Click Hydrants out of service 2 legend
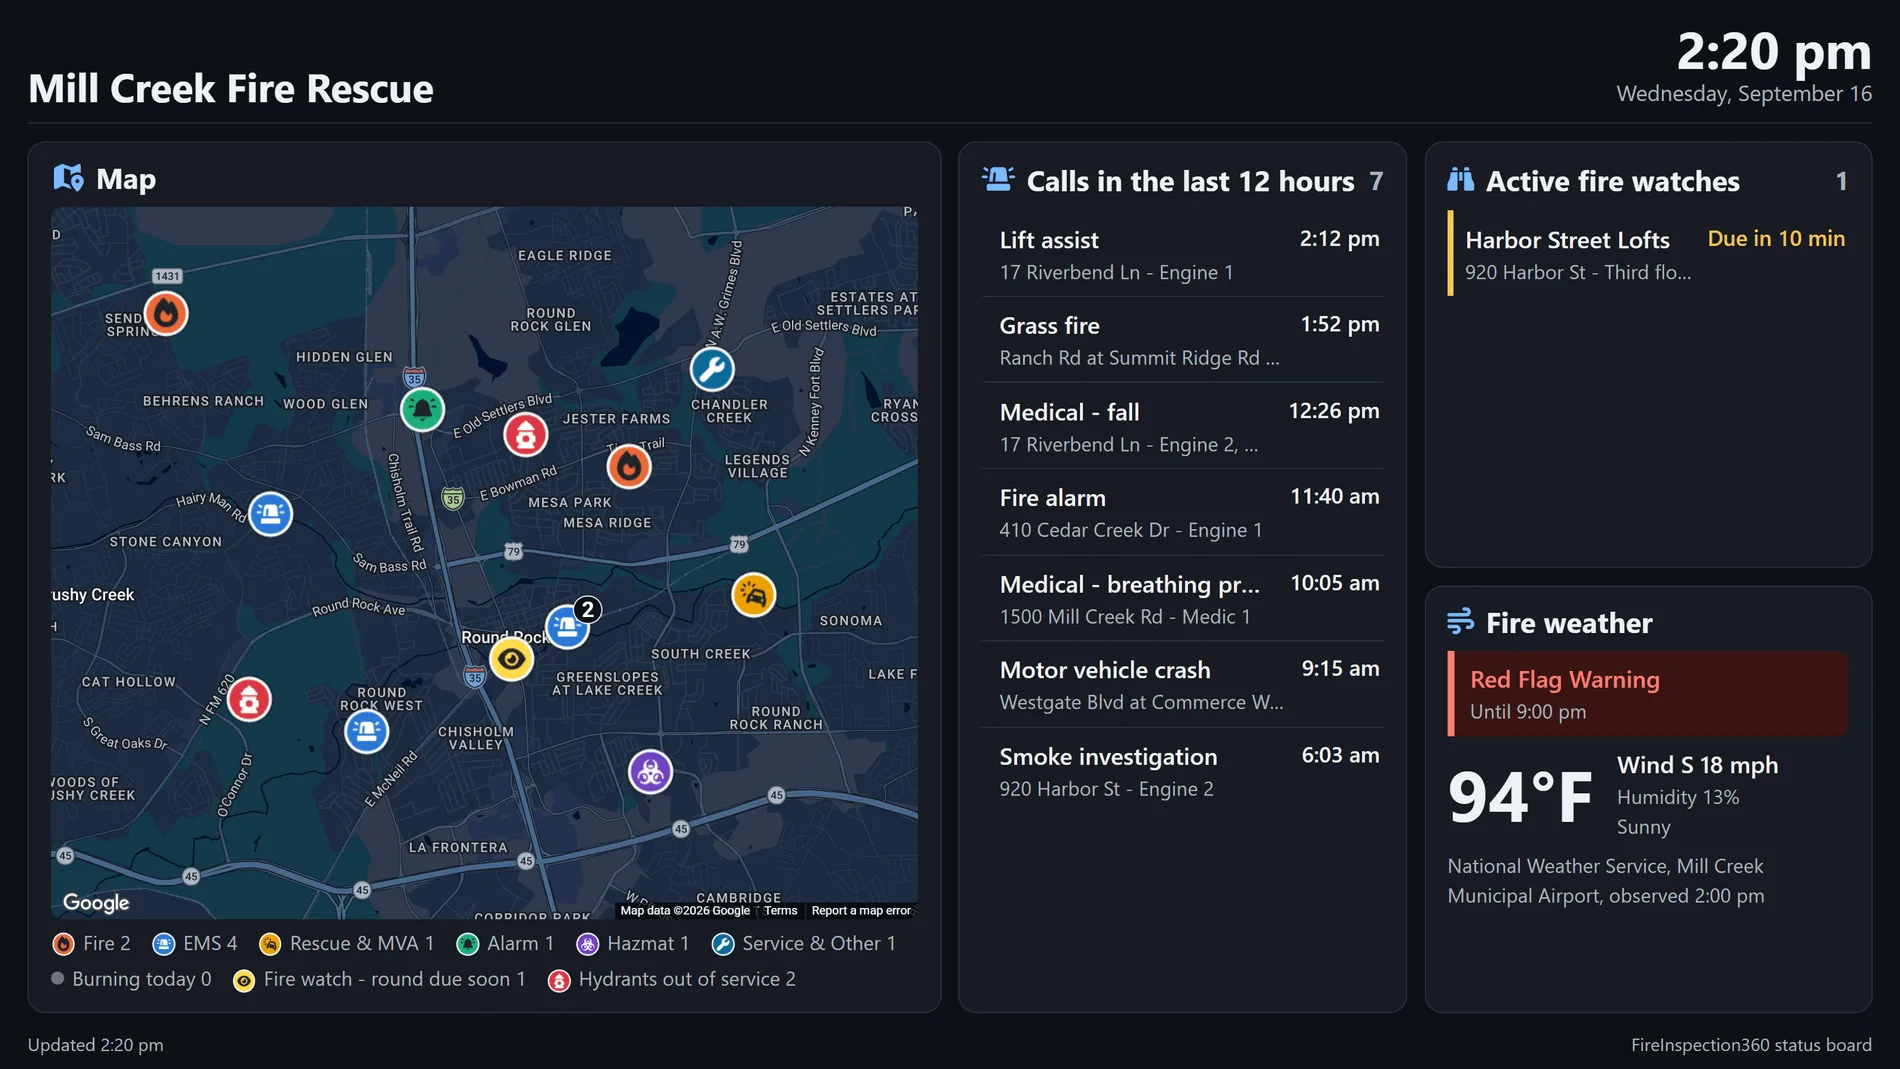1900x1069 pixels. click(672, 980)
